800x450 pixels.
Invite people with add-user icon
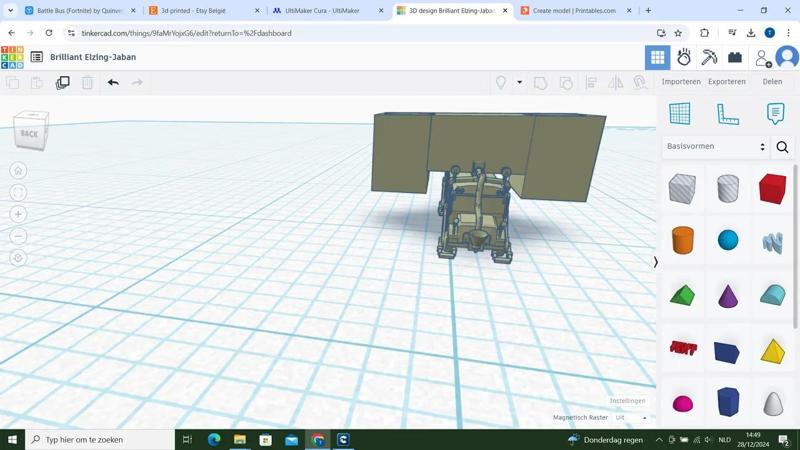pyautogui.click(x=763, y=58)
